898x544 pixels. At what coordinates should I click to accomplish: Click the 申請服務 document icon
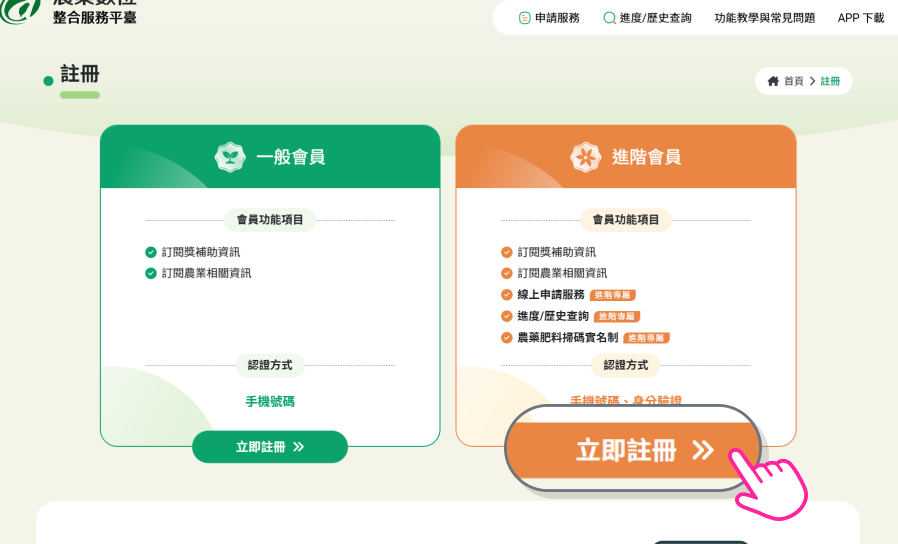[525, 18]
